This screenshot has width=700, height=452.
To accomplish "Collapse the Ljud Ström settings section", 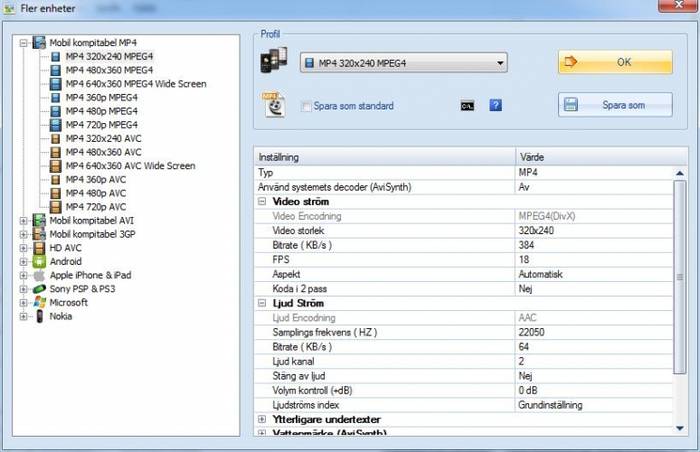I will point(263,303).
